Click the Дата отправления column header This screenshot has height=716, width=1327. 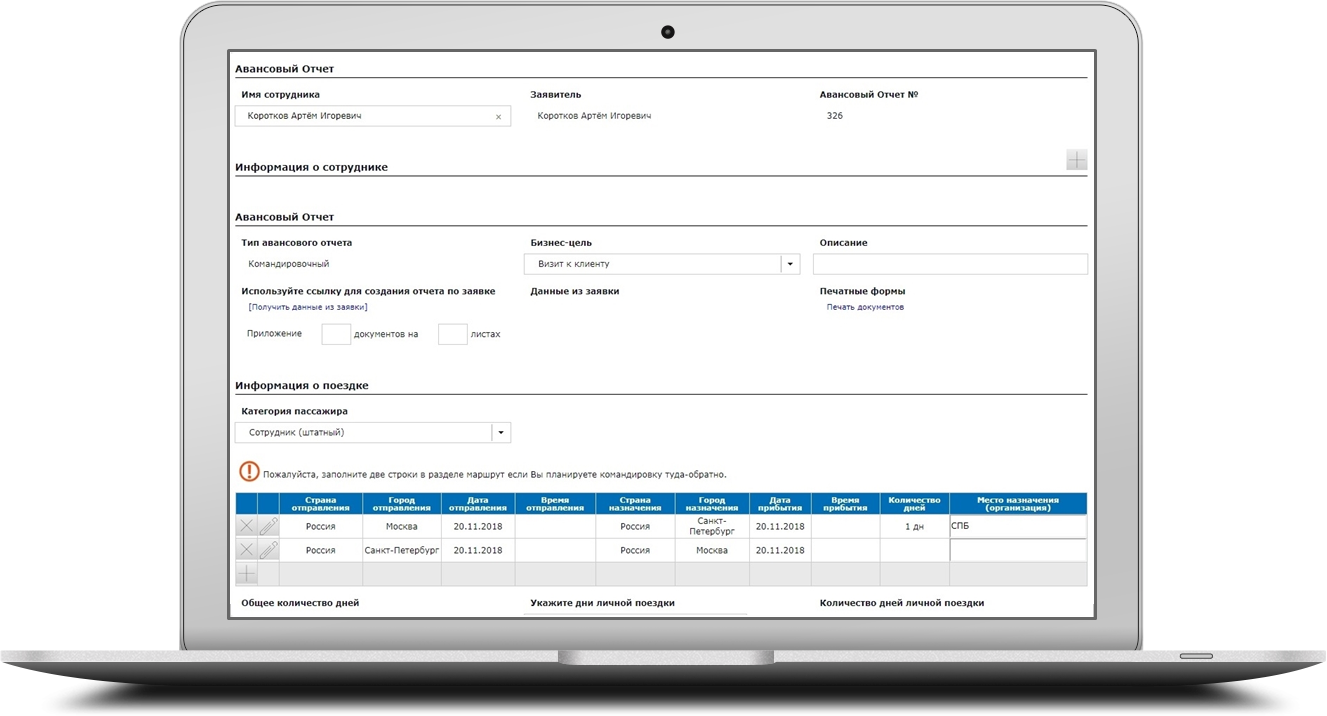click(x=478, y=504)
